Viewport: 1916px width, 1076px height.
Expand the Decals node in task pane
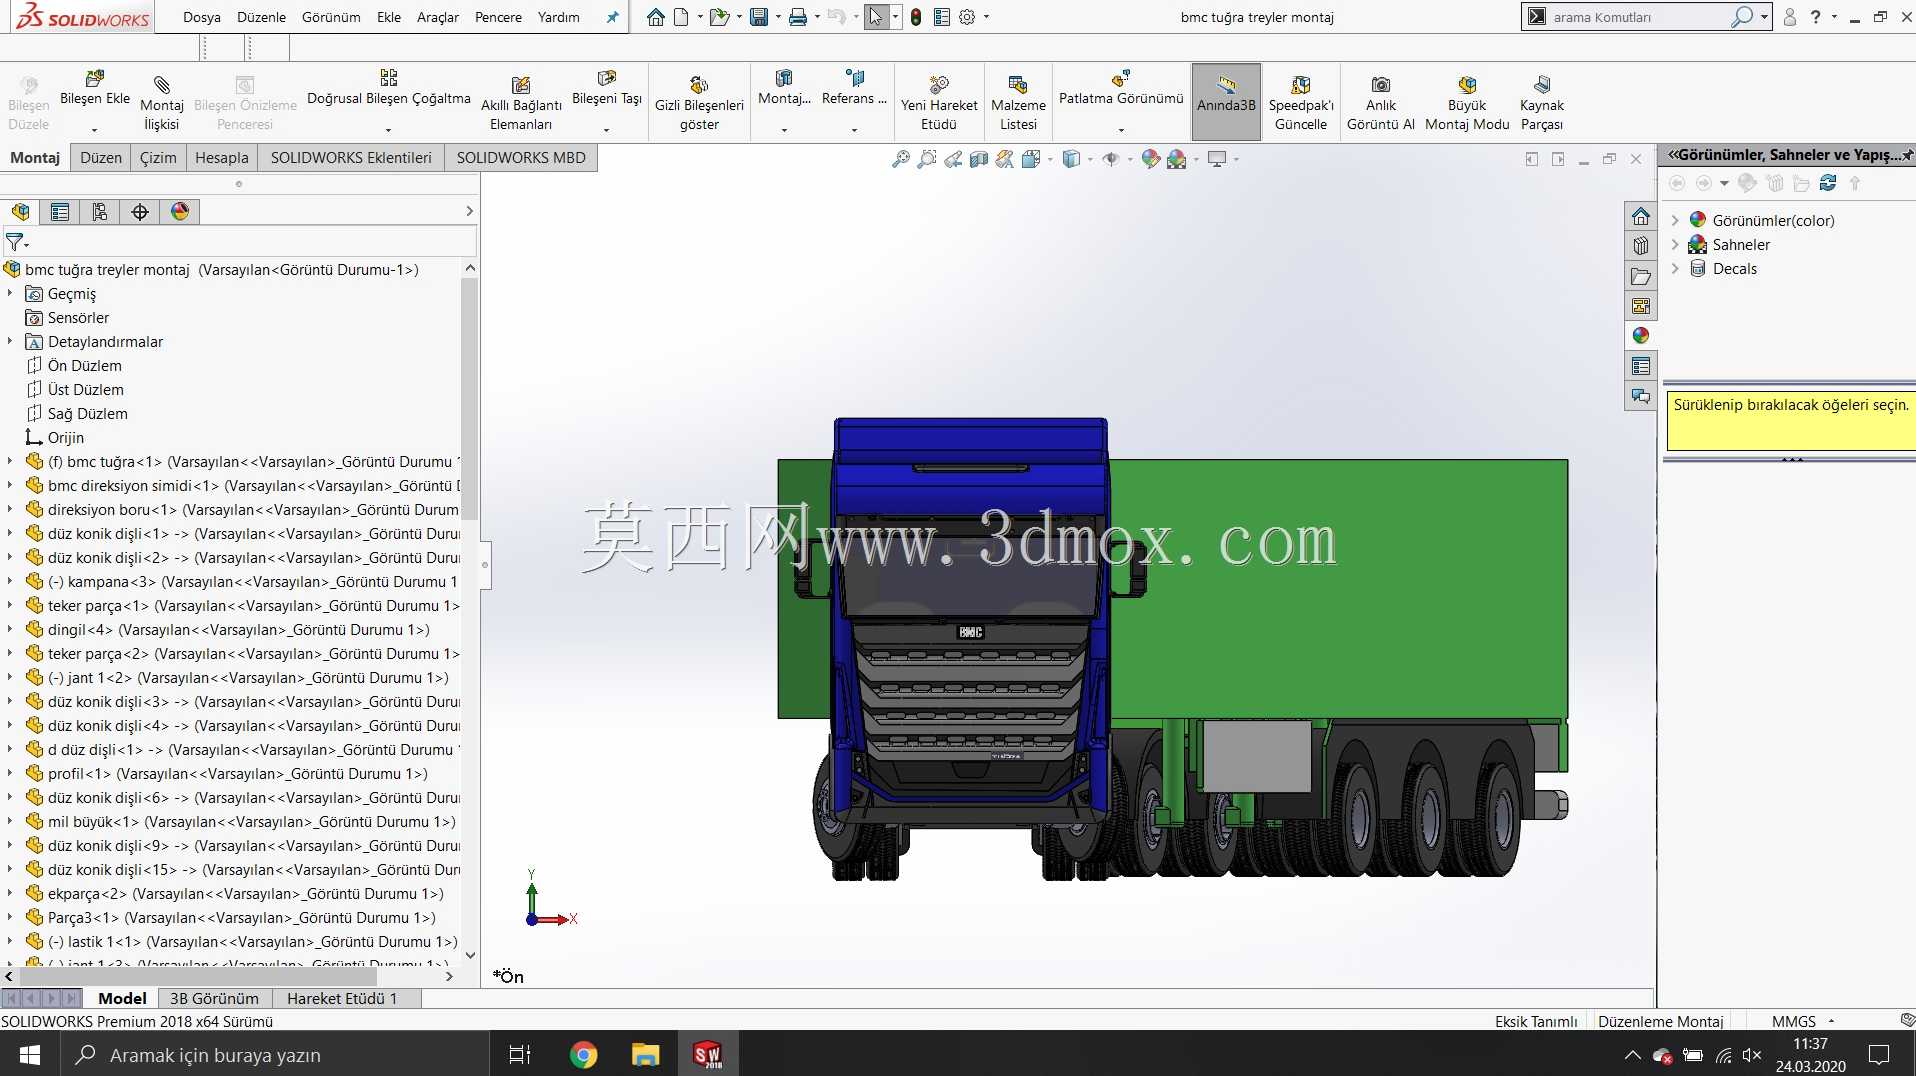1676,268
